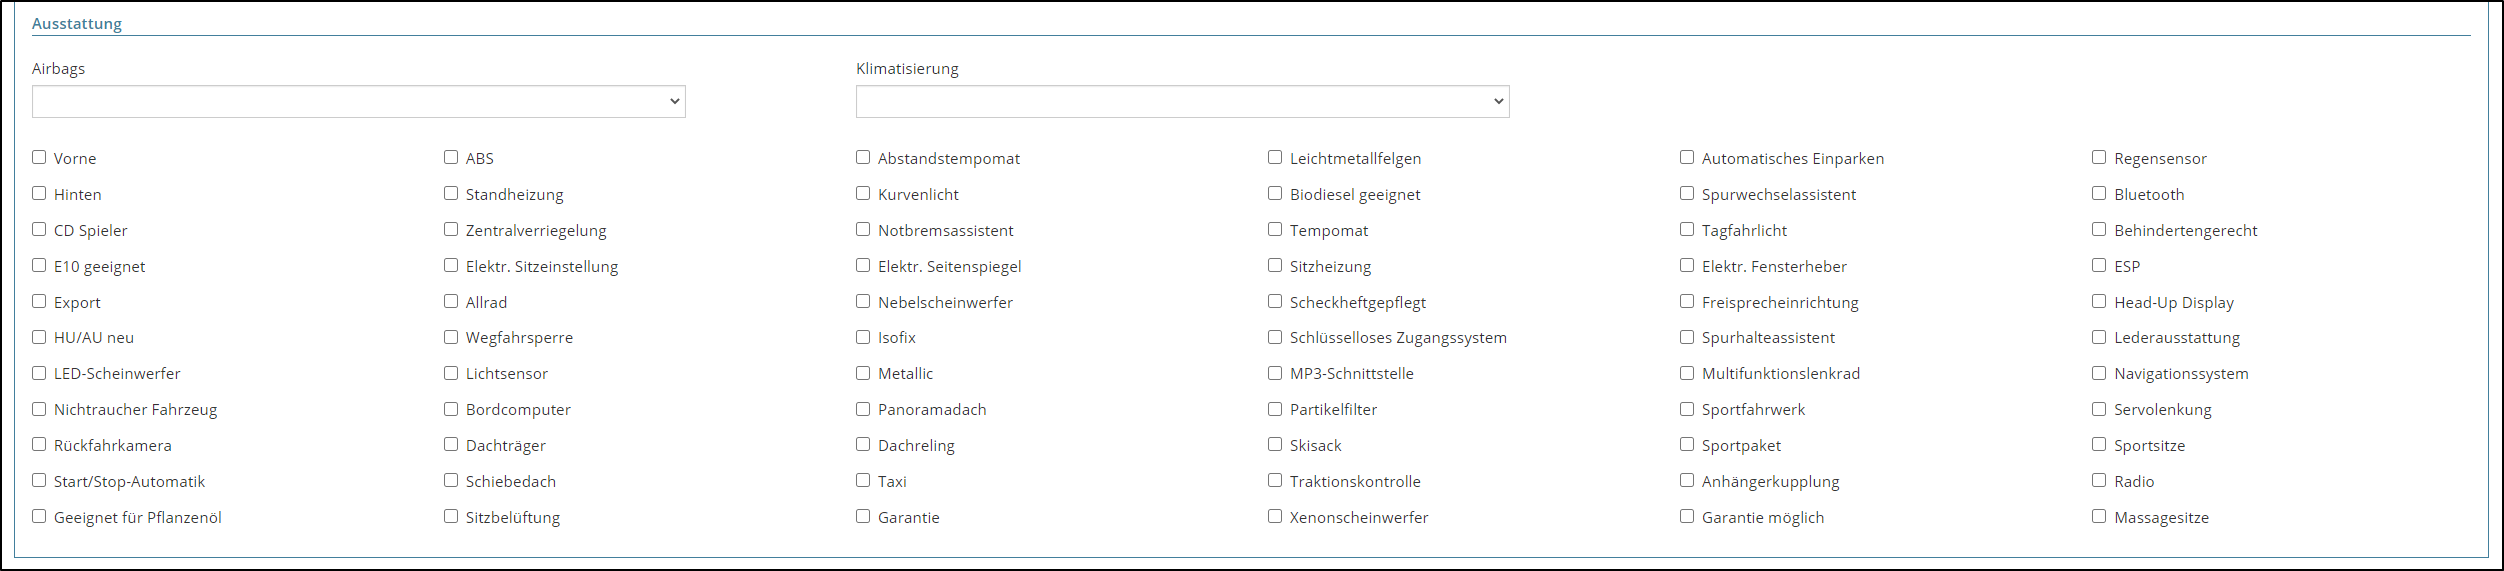Expand the Klimatisierung dropdown
This screenshot has height=571, width=2504.
tap(1182, 101)
